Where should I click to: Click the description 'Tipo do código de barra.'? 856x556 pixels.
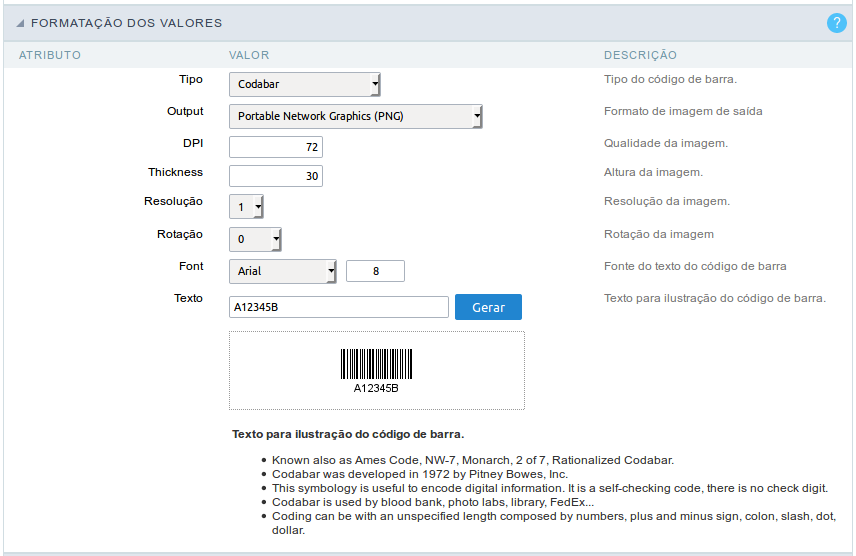click(670, 79)
